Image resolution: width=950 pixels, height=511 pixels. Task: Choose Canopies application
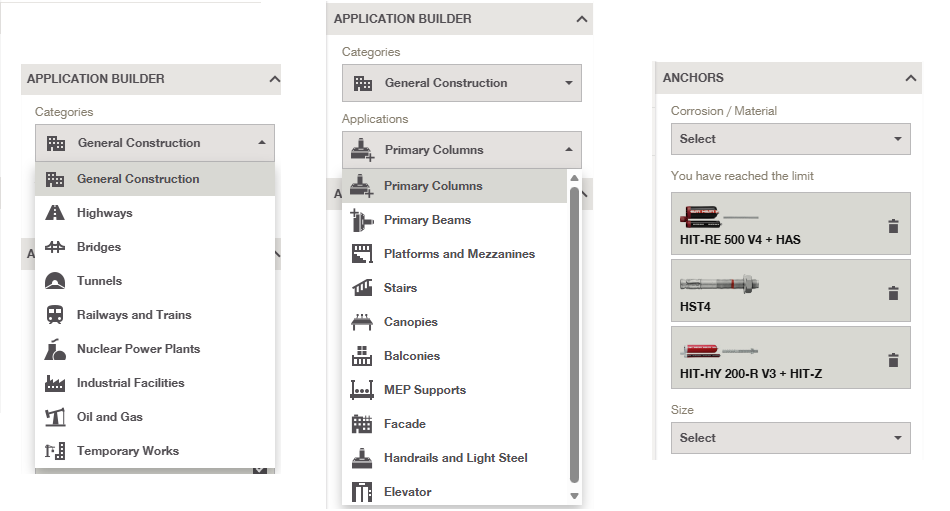pyautogui.click(x=454, y=322)
